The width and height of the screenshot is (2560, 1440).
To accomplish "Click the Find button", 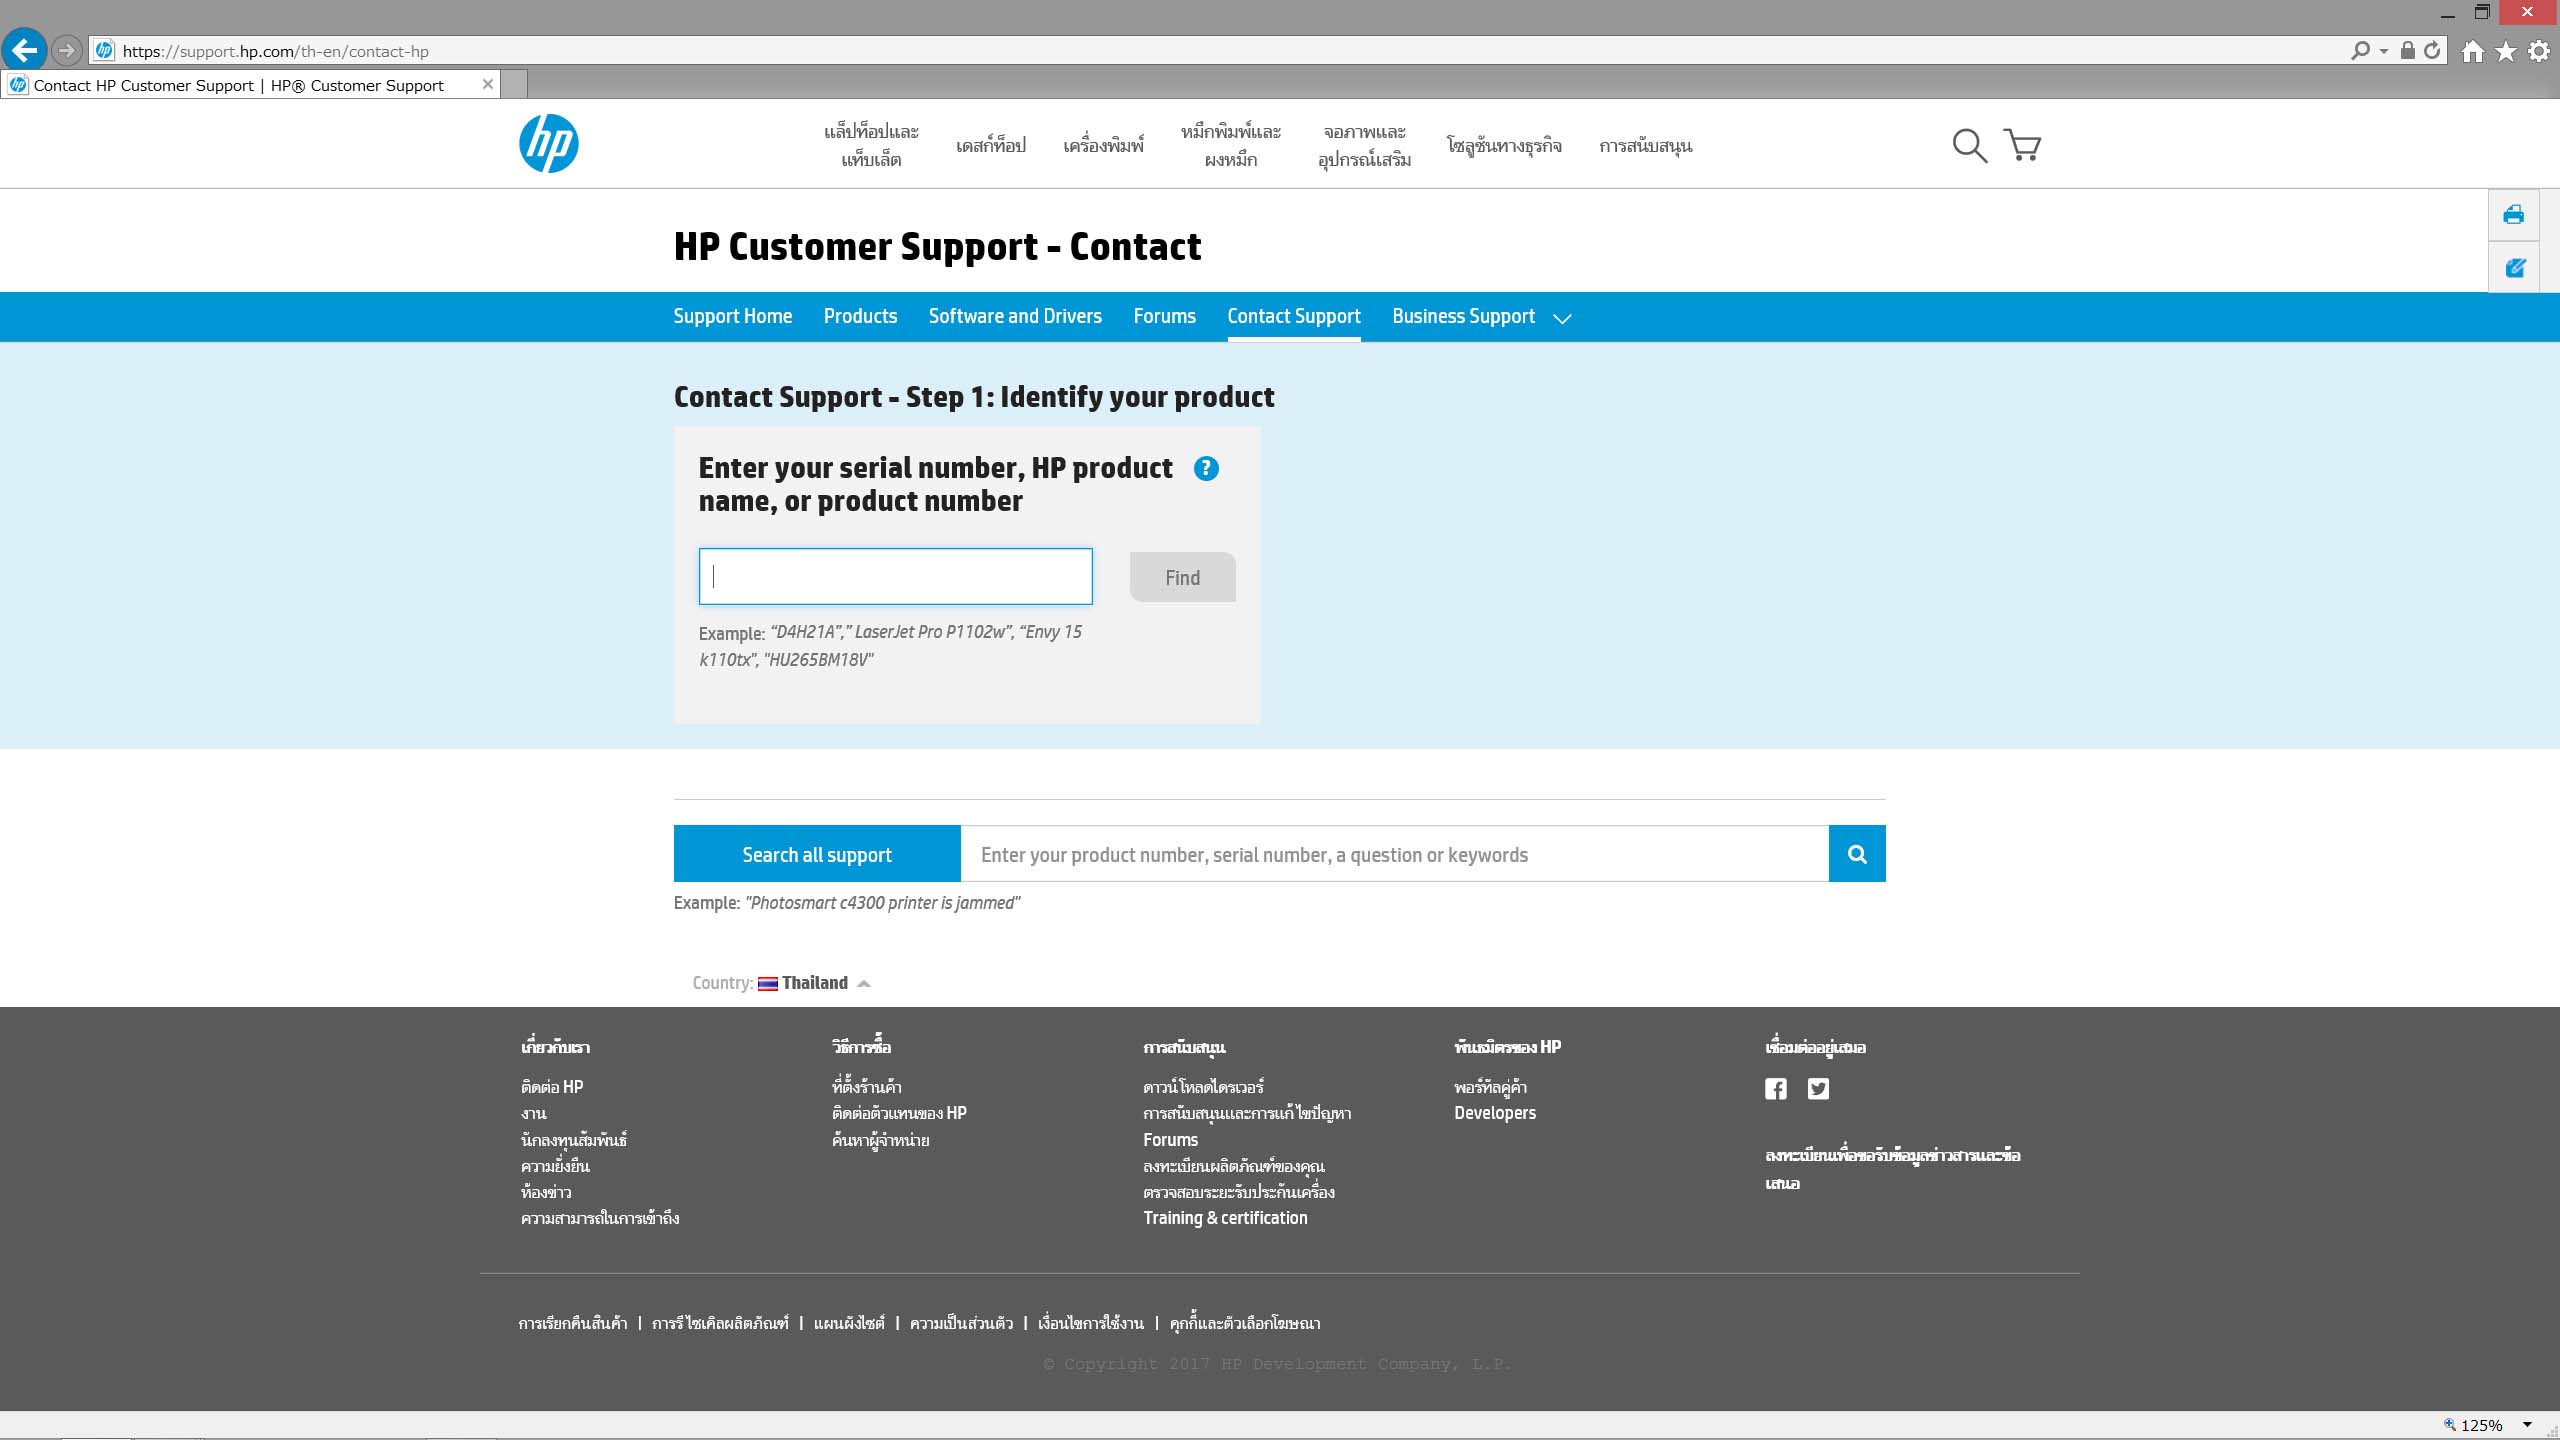I will tap(1183, 577).
